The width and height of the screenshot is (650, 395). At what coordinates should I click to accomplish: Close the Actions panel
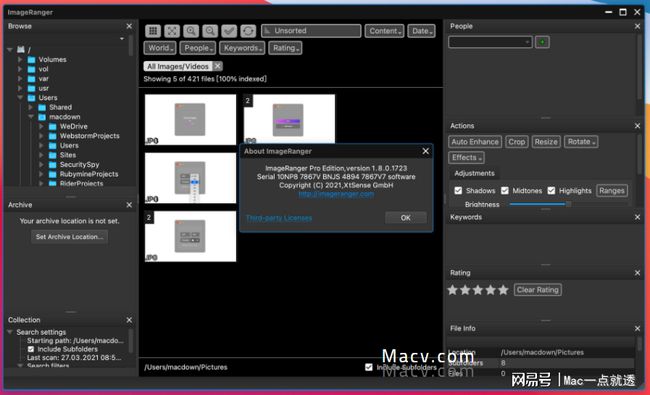pyautogui.click(x=638, y=126)
